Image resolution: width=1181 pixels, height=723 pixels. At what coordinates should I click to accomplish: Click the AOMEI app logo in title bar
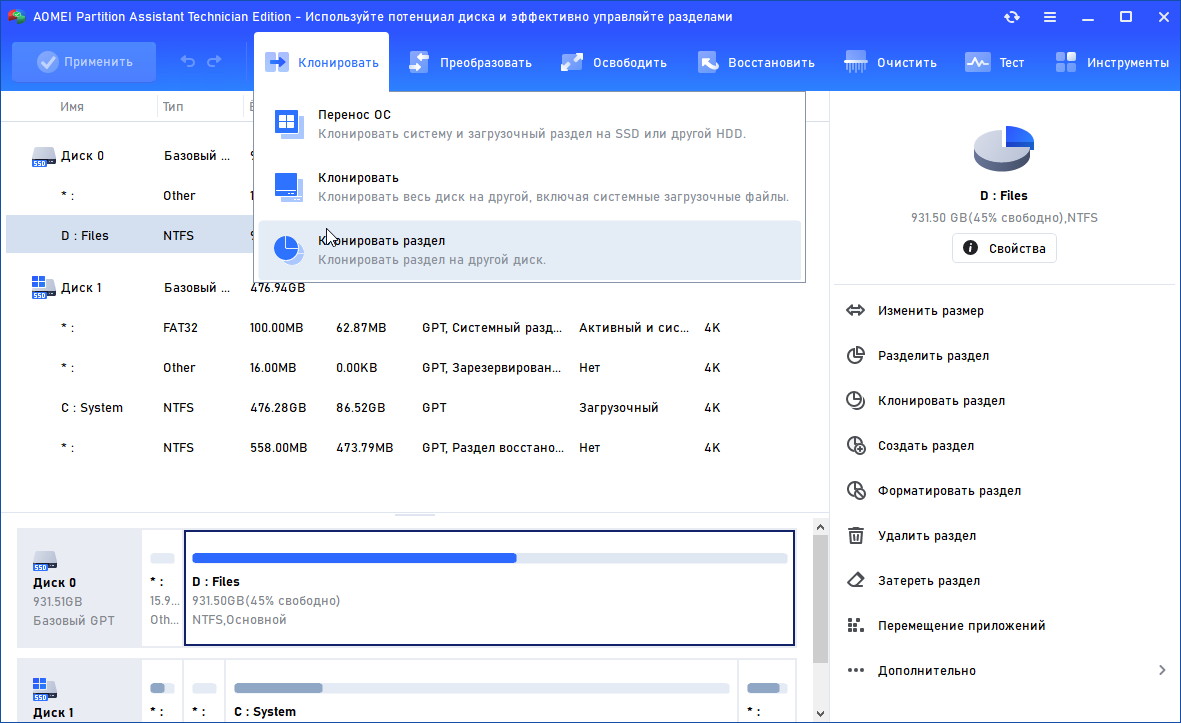click(x=16, y=17)
